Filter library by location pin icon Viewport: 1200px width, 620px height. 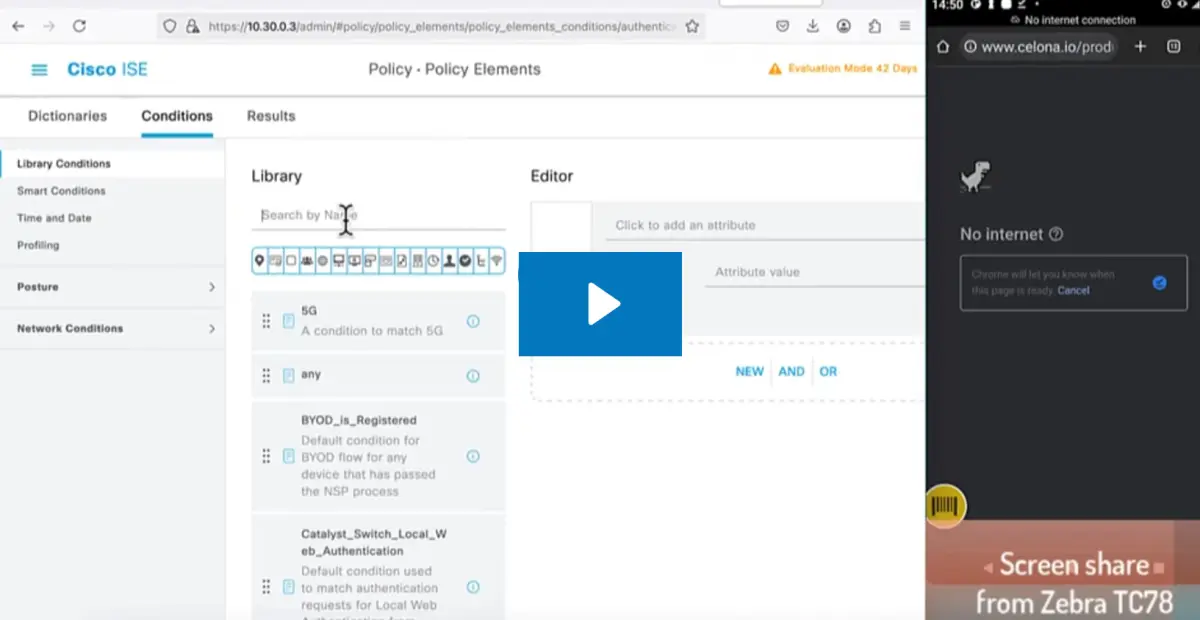tap(260, 261)
